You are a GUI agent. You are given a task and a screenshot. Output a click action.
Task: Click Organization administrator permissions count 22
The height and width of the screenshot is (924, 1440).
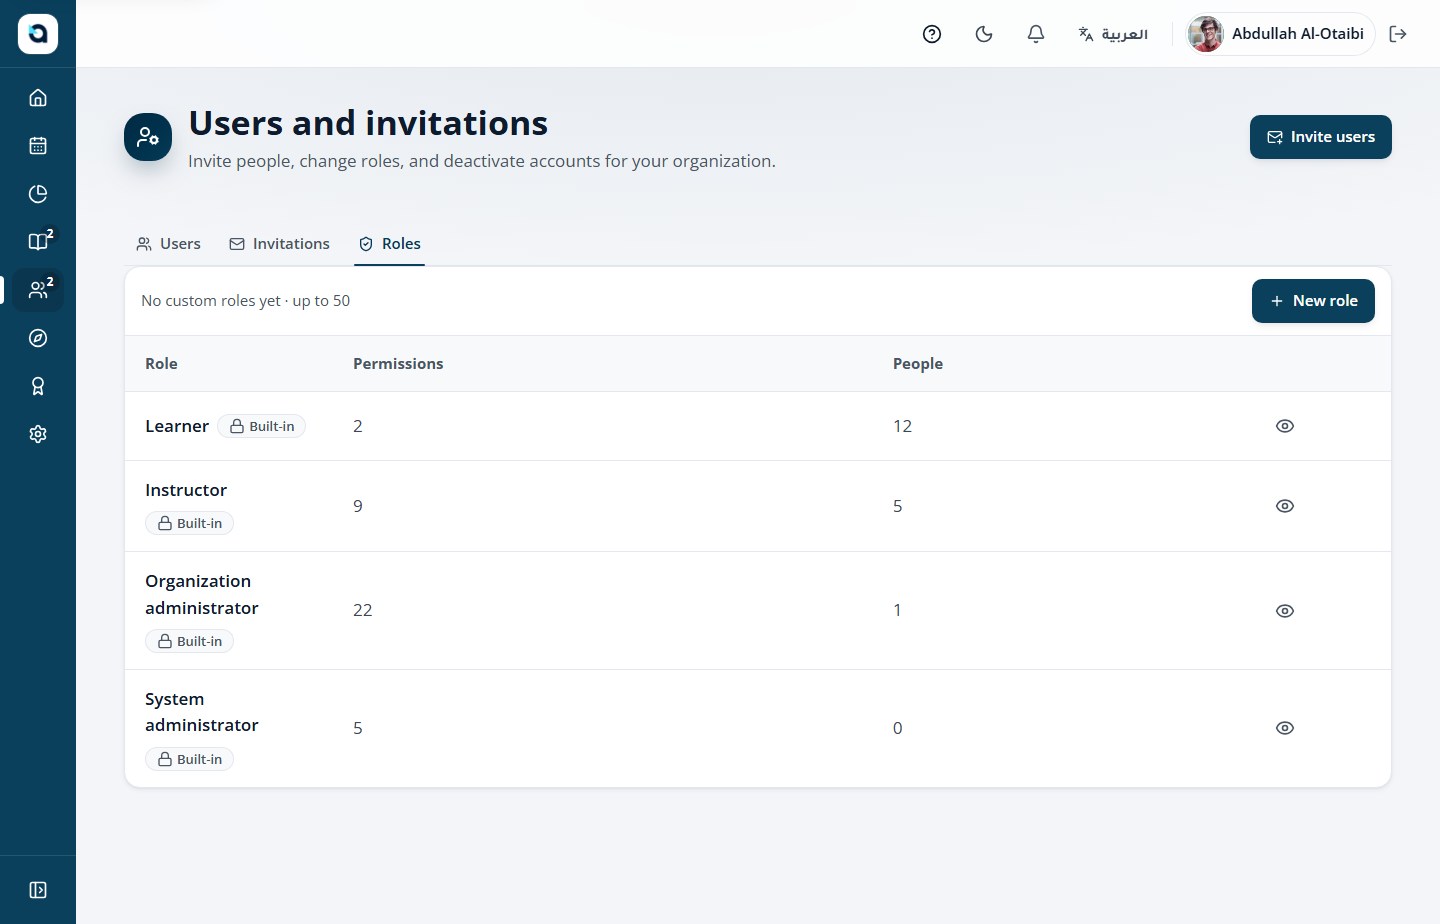point(362,610)
